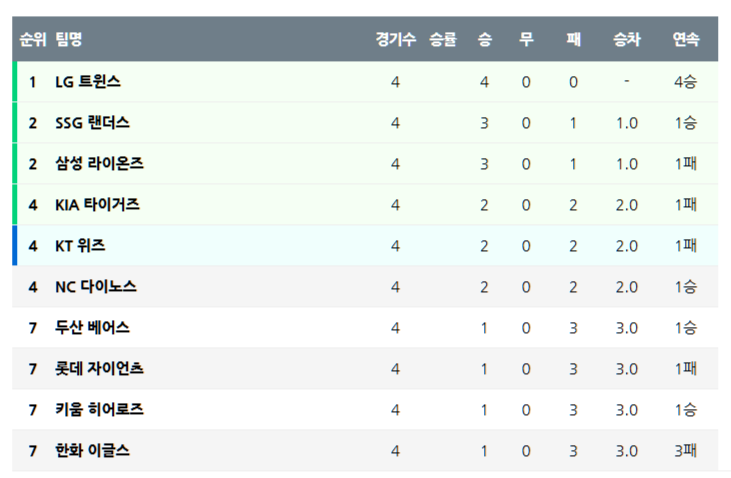Click the 무 column header
Viewport: 731px width, 478px height.
(x=526, y=40)
